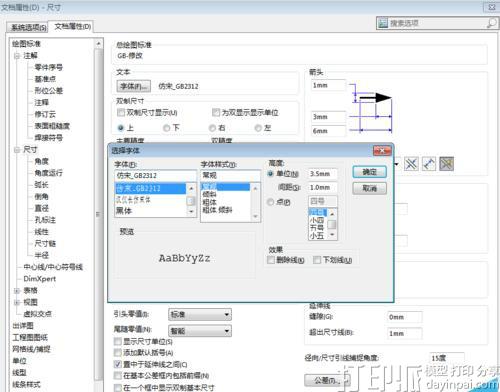500x392 pixels.
Task: Enable 双制尺寸显示 checkbox
Action: point(121,113)
